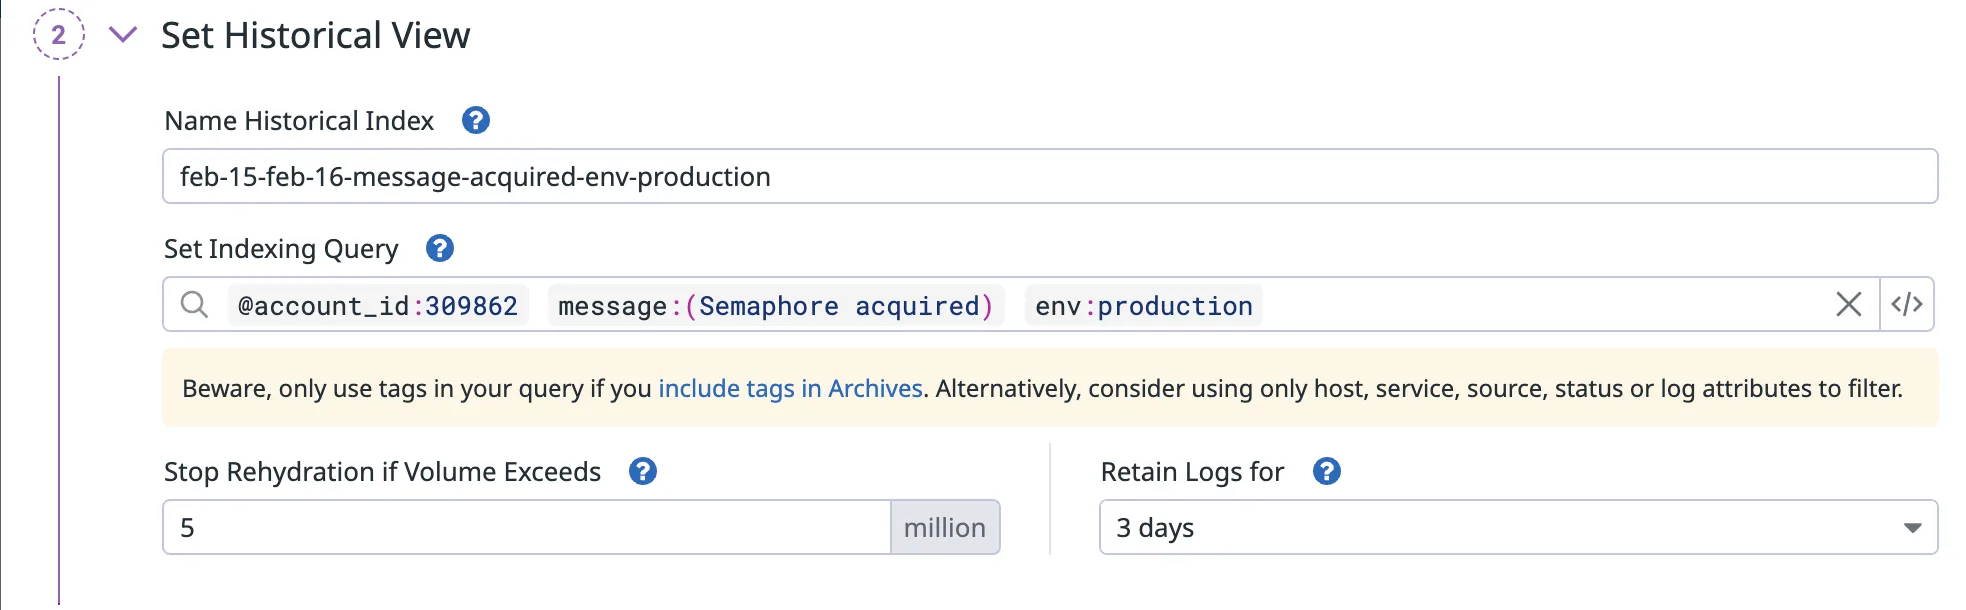Toggle raw query code editor view

tap(1906, 305)
